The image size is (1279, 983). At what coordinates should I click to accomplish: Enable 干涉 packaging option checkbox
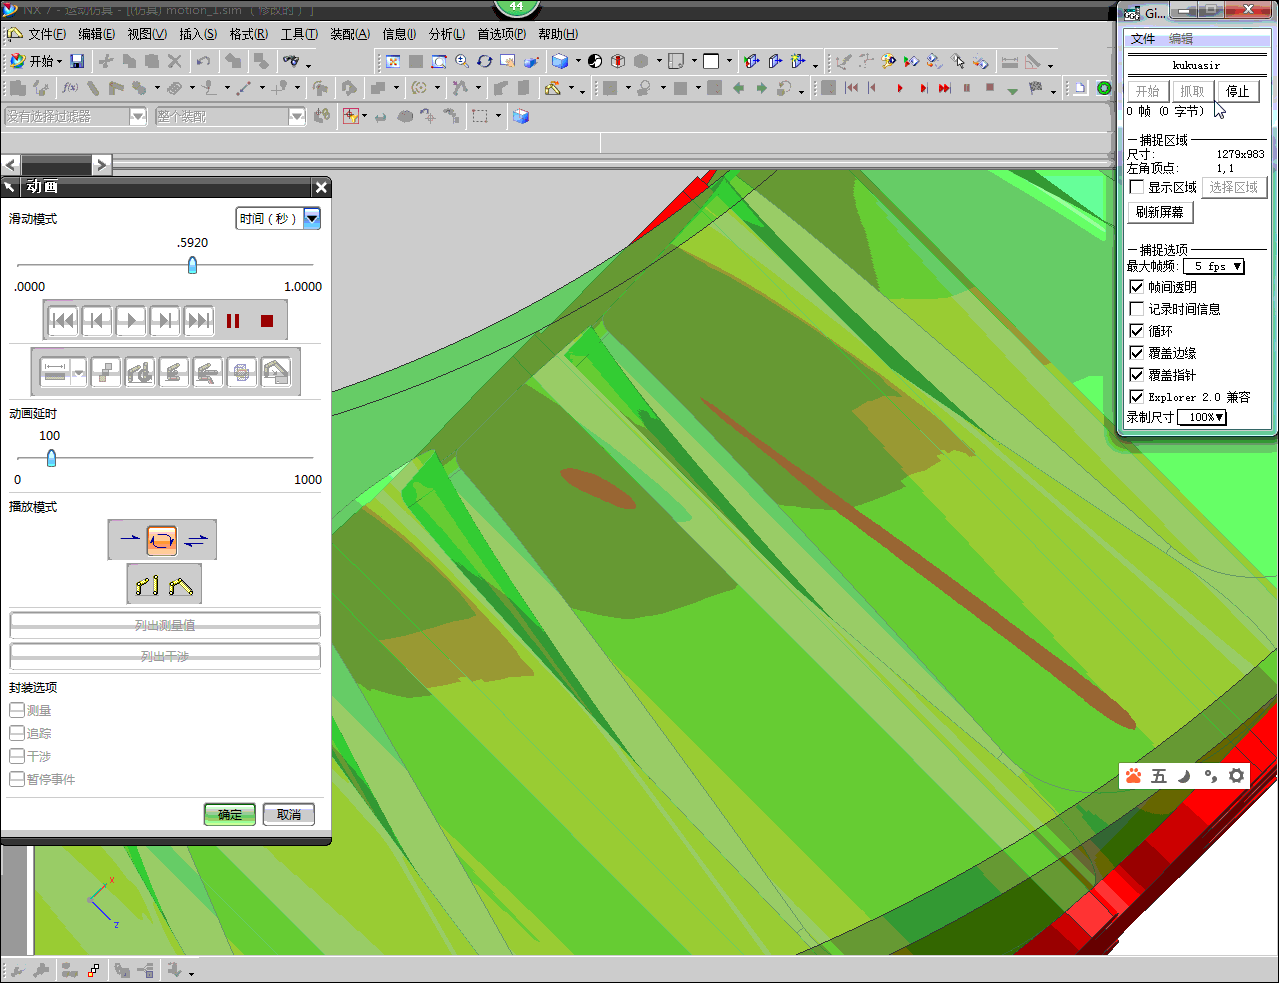(x=17, y=756)
